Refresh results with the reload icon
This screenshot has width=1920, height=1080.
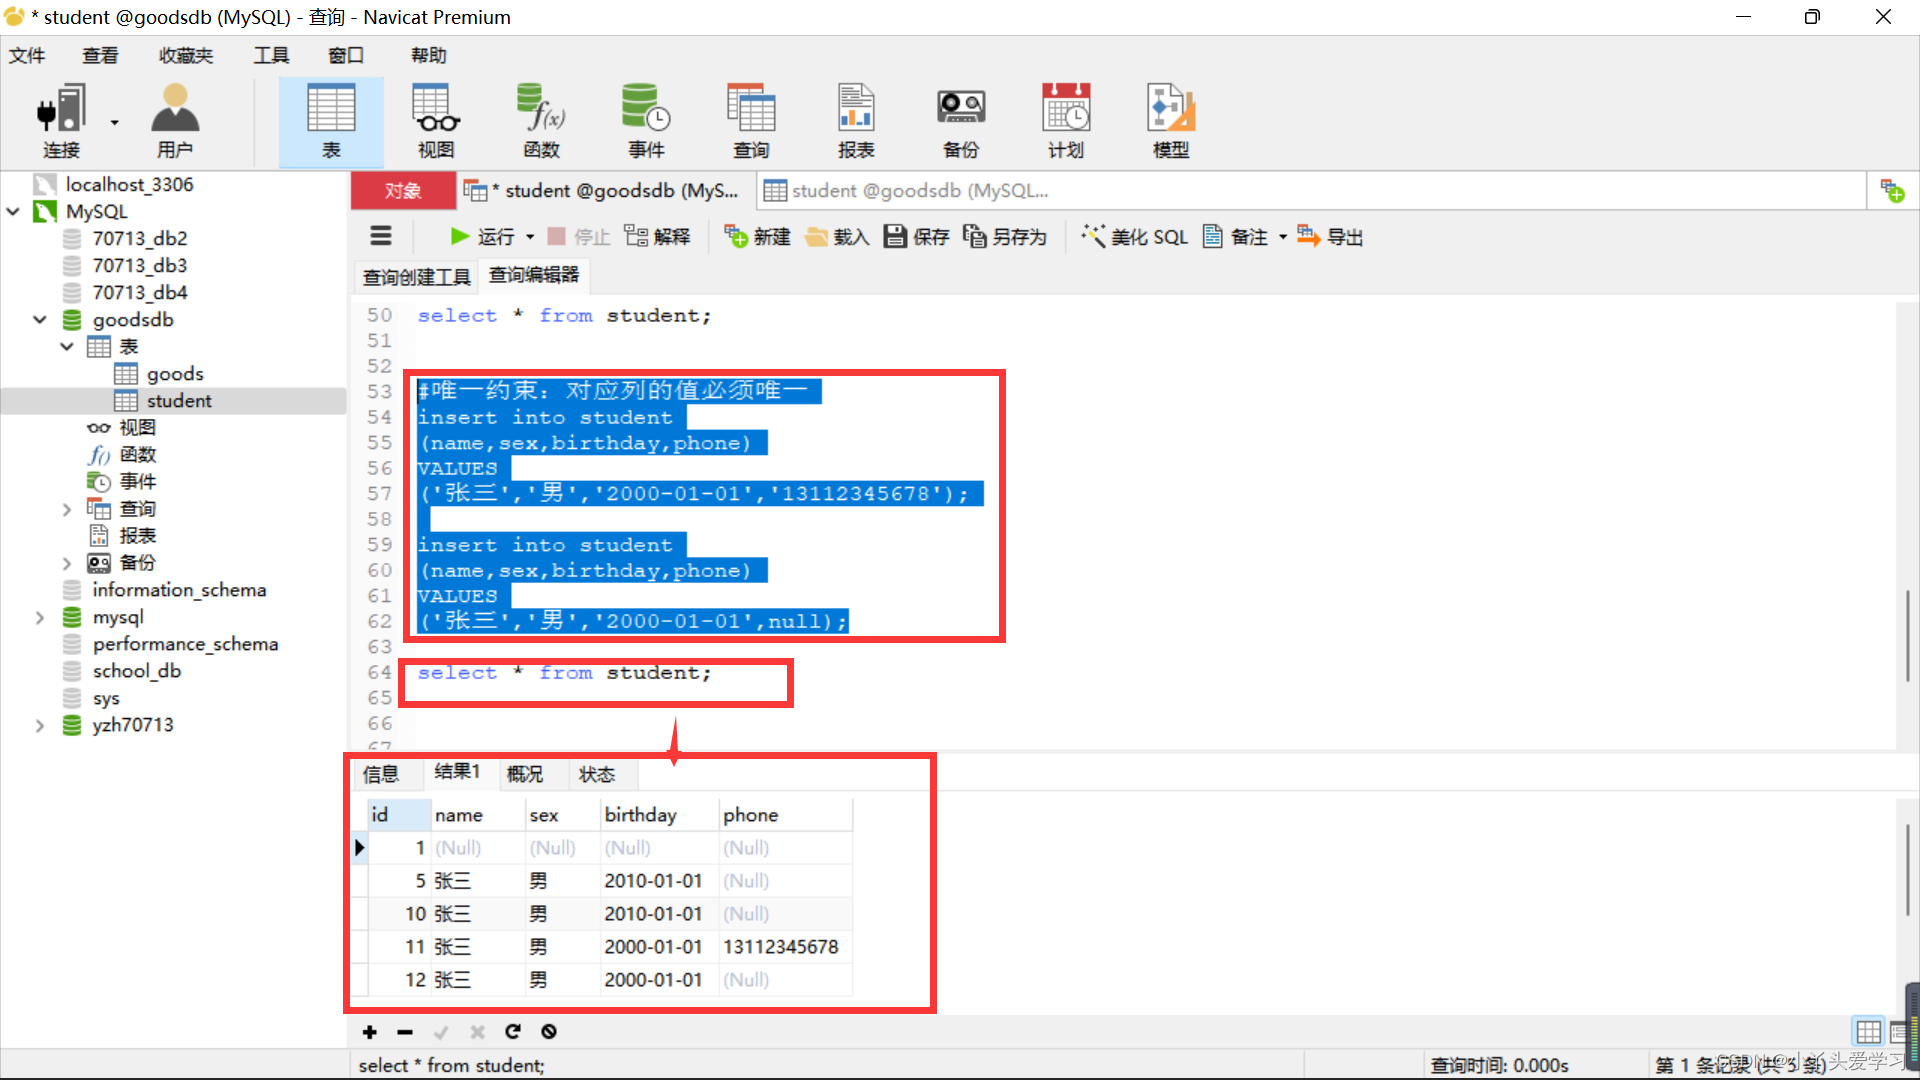point(513,1032)
